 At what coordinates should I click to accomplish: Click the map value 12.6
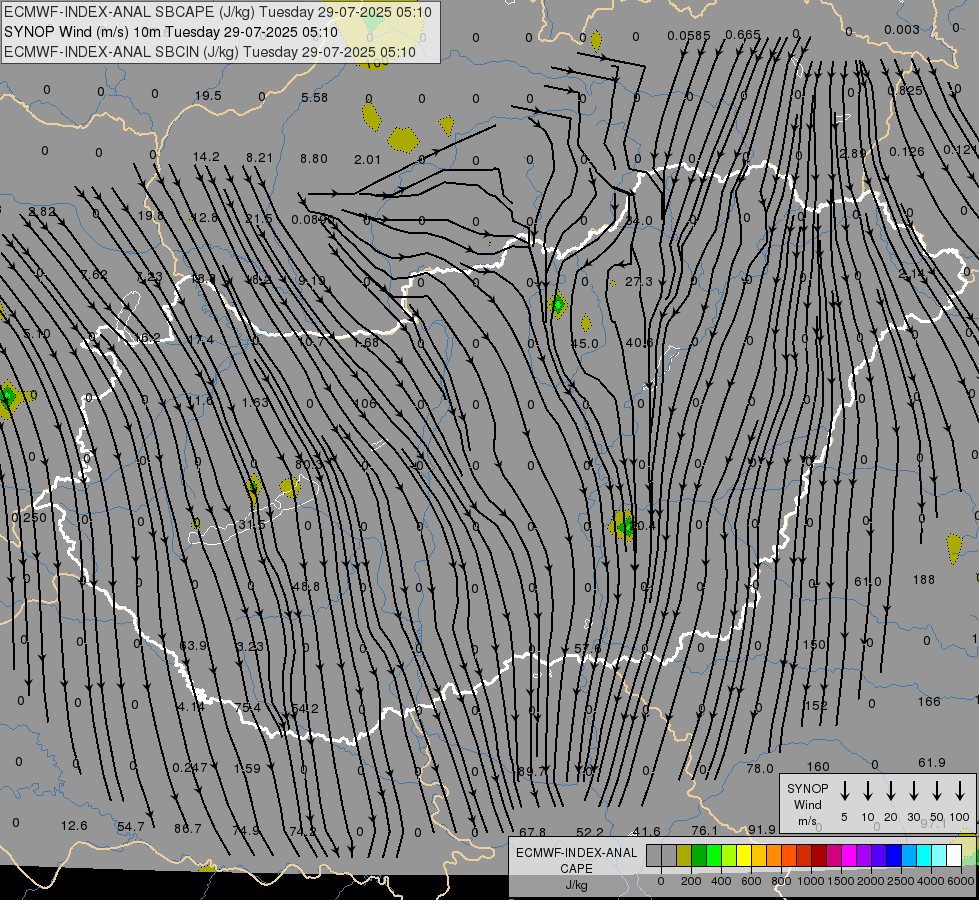pos(74,826)
